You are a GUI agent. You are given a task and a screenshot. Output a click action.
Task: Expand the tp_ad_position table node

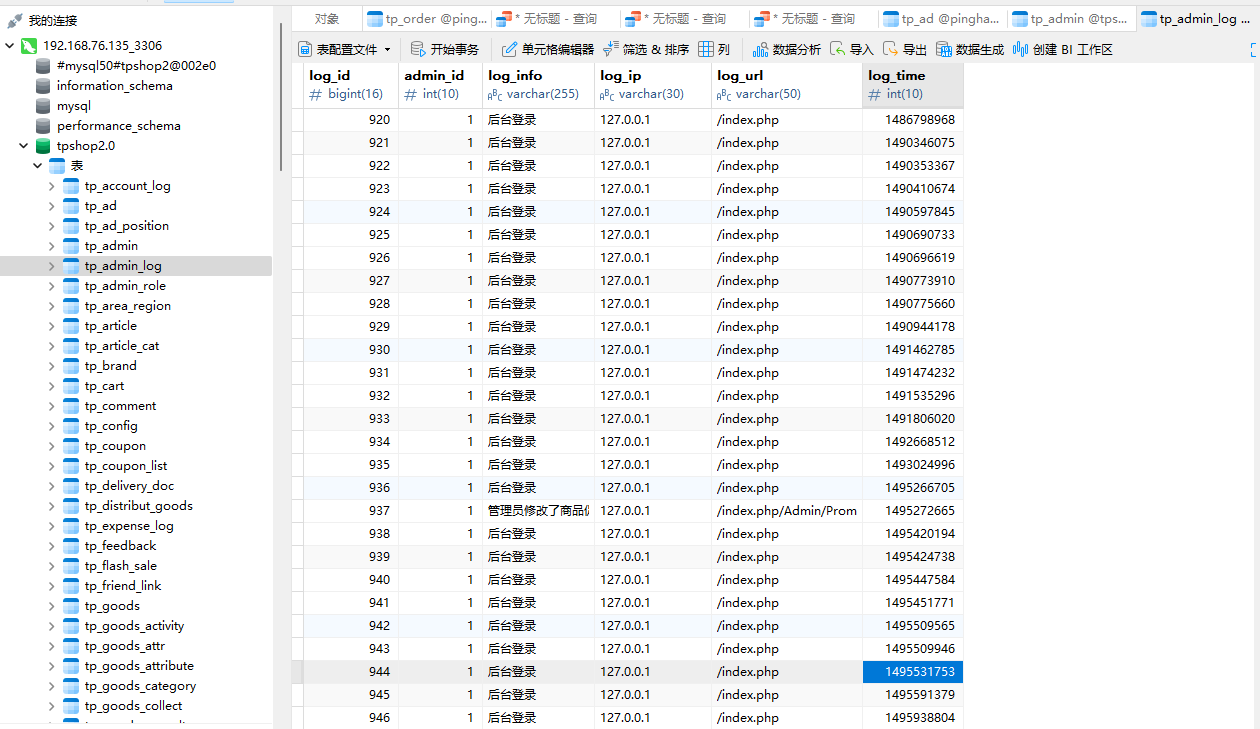click(51, 226)
